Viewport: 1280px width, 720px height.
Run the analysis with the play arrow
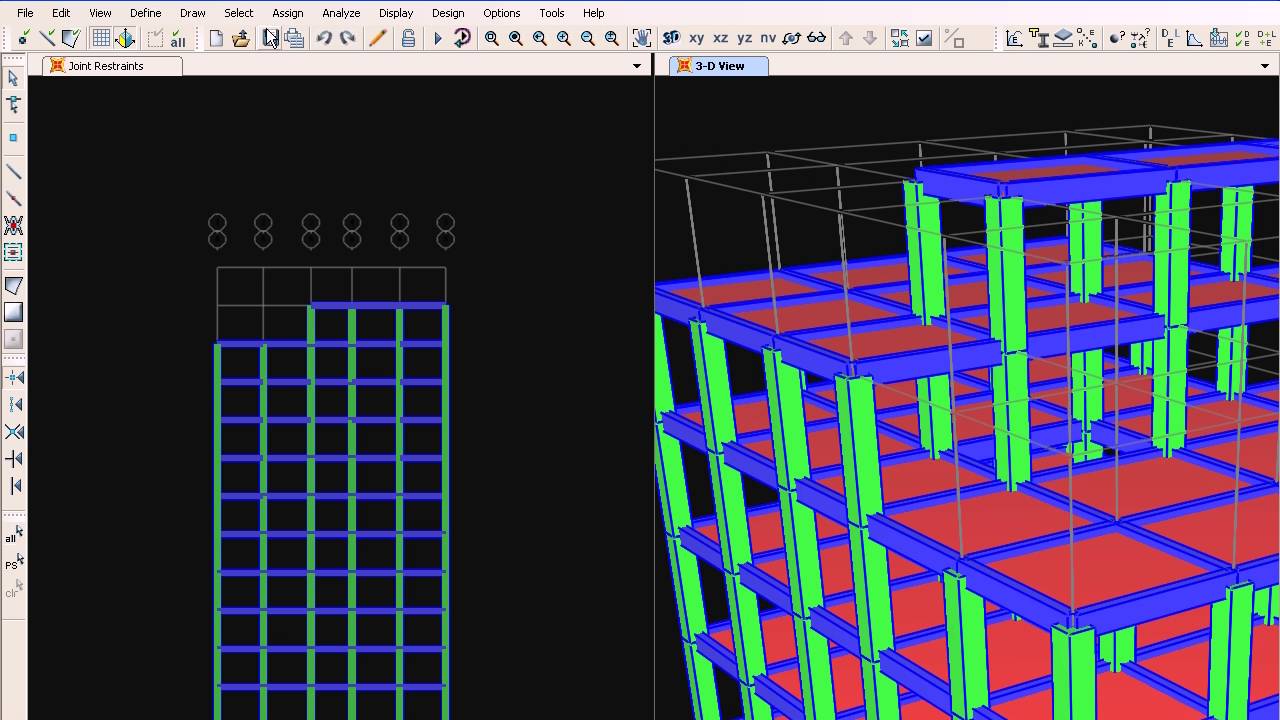(x=437, y=38)
